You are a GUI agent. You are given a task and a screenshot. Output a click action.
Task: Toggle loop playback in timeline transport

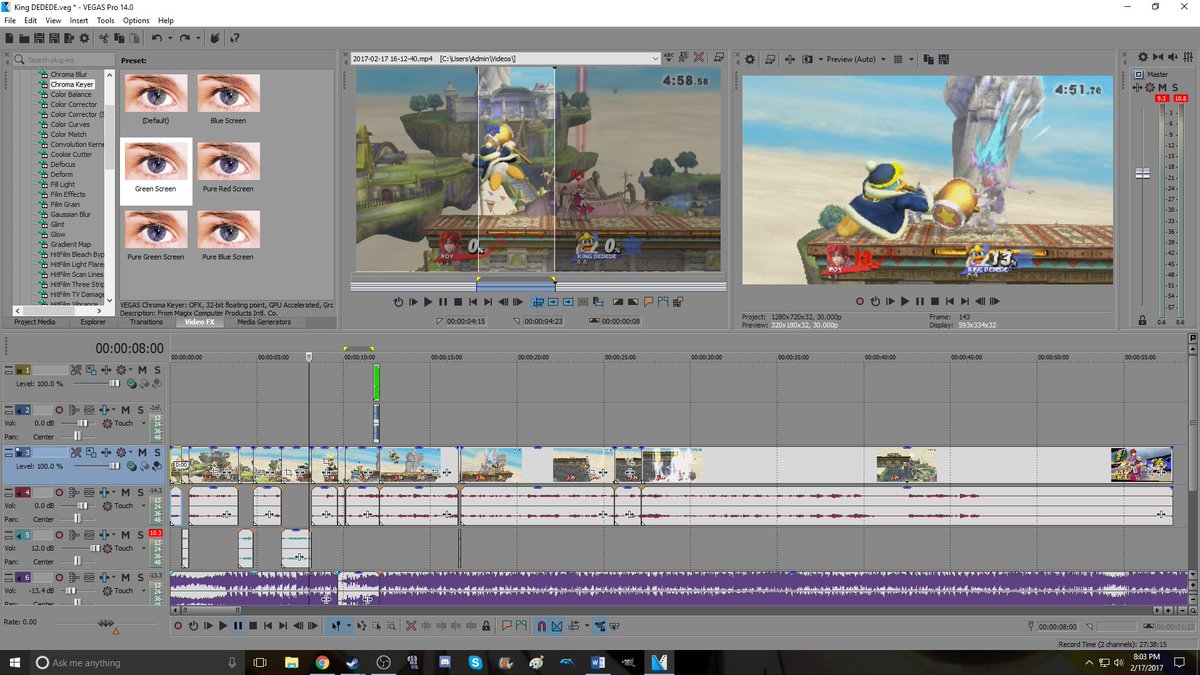coord(193,626)
